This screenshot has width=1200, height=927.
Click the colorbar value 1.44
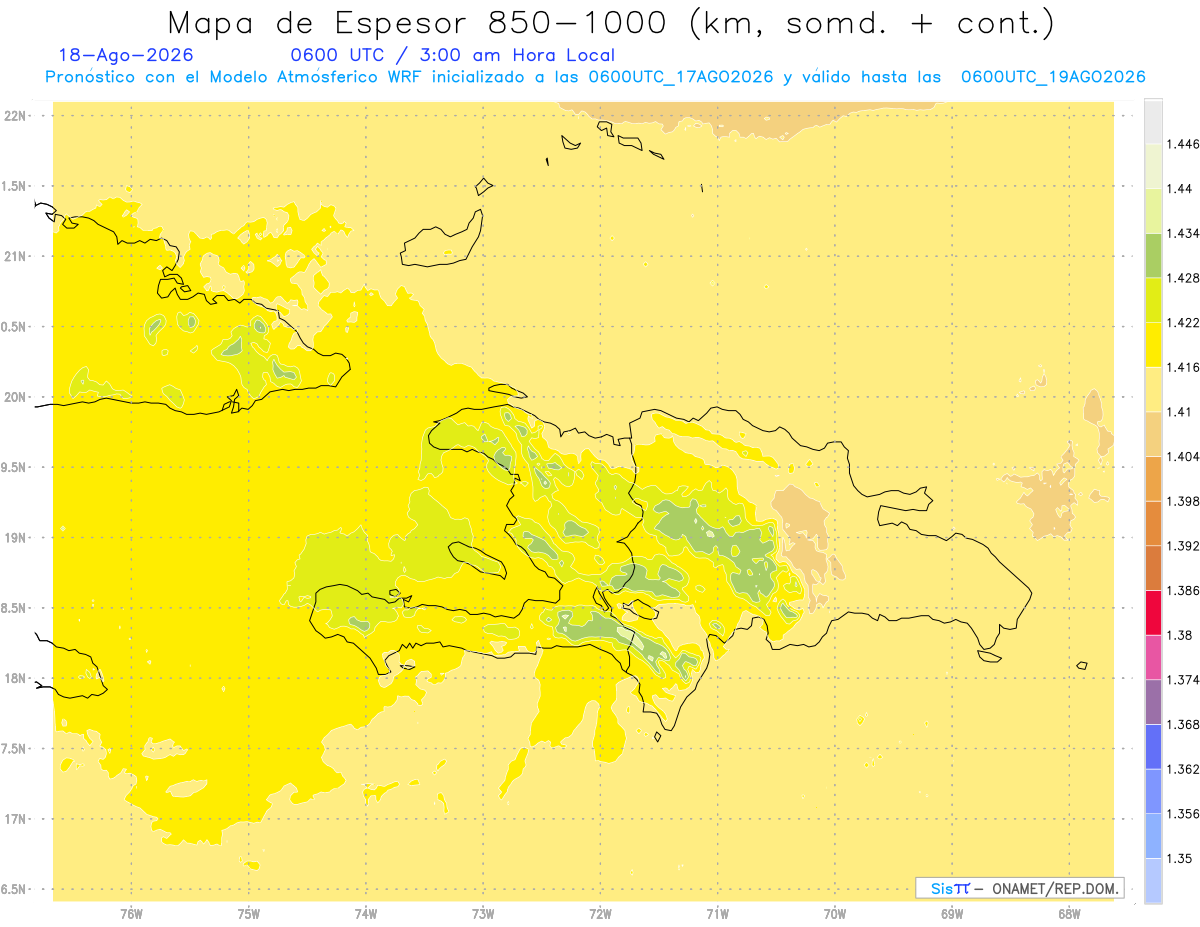1180,188
